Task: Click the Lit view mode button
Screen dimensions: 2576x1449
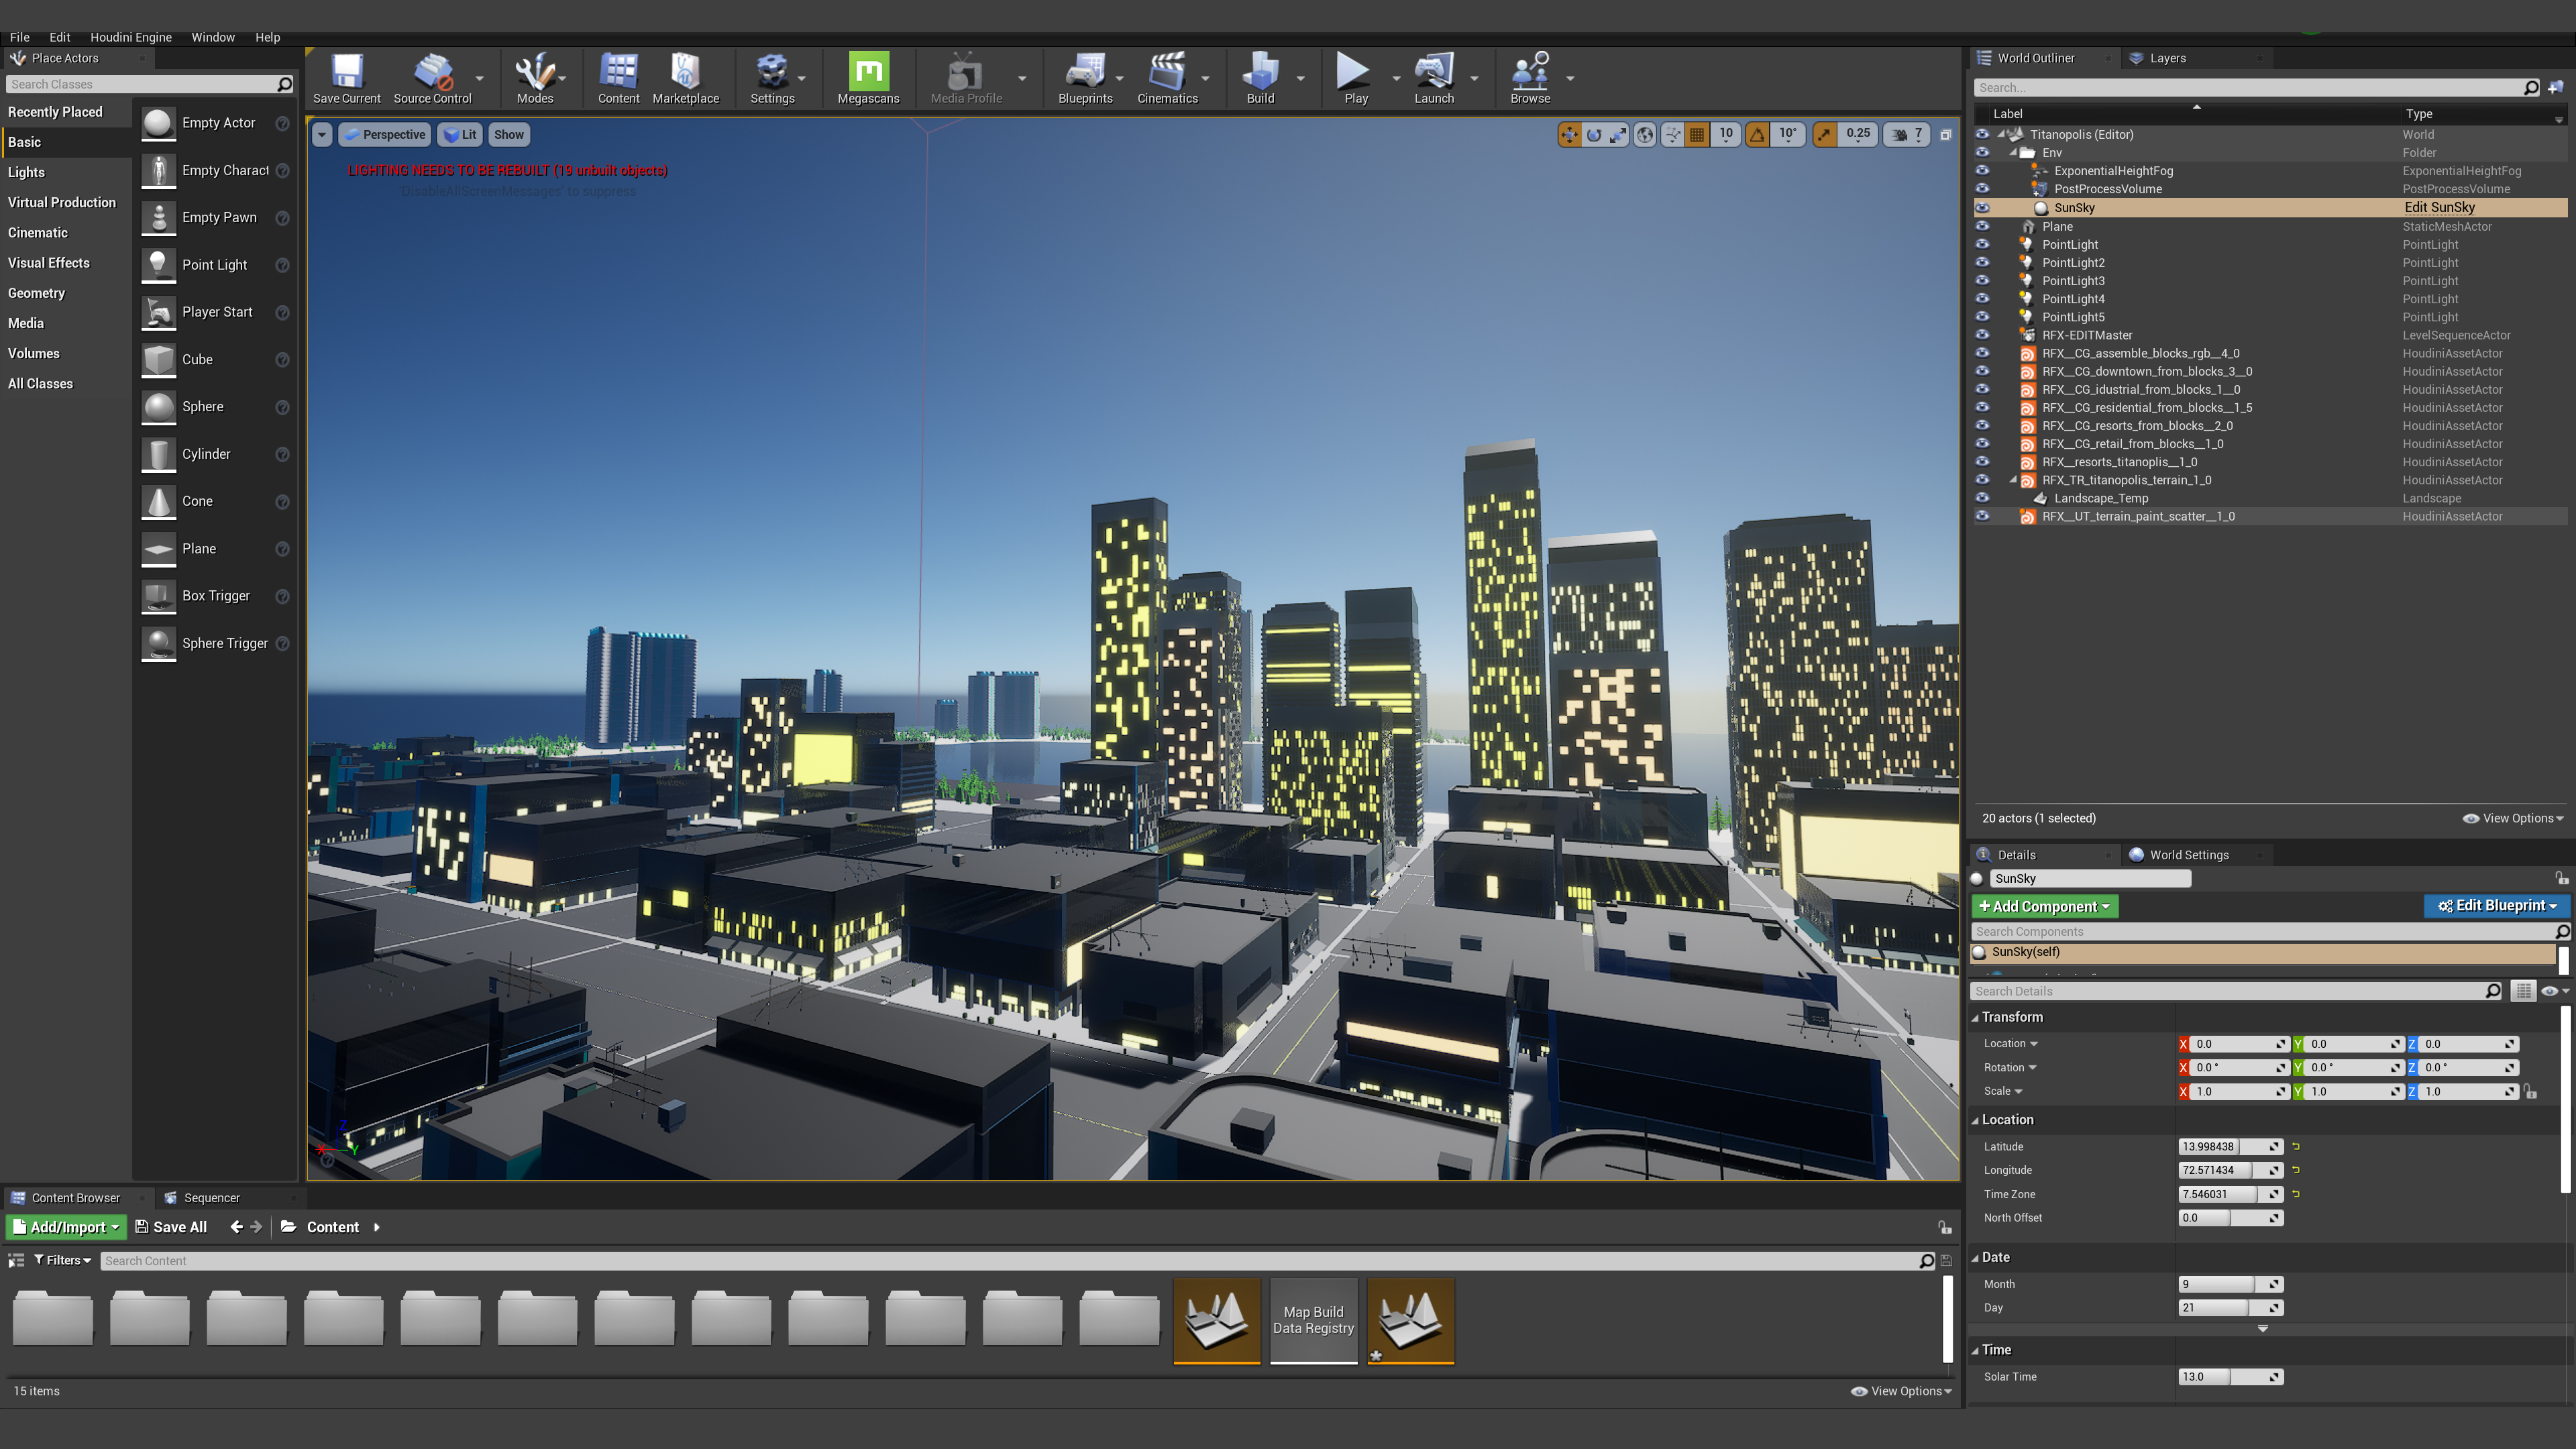Action: point(460,135)
